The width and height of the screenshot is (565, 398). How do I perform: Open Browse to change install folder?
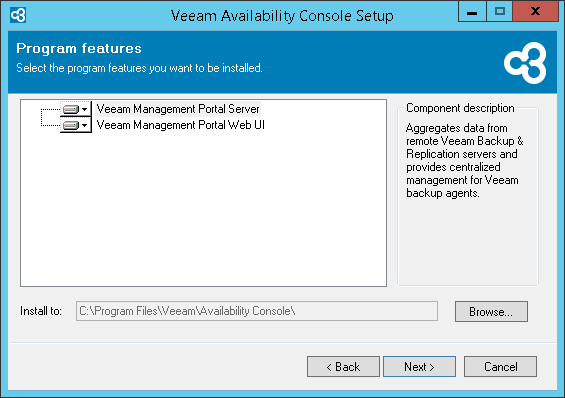coord(491,312)
